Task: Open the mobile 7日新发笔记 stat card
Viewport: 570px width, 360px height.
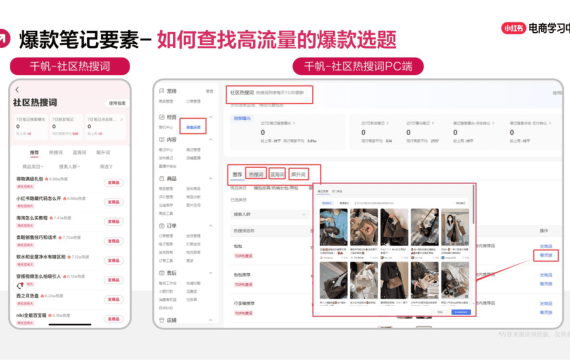Action: tap(66, 127)
